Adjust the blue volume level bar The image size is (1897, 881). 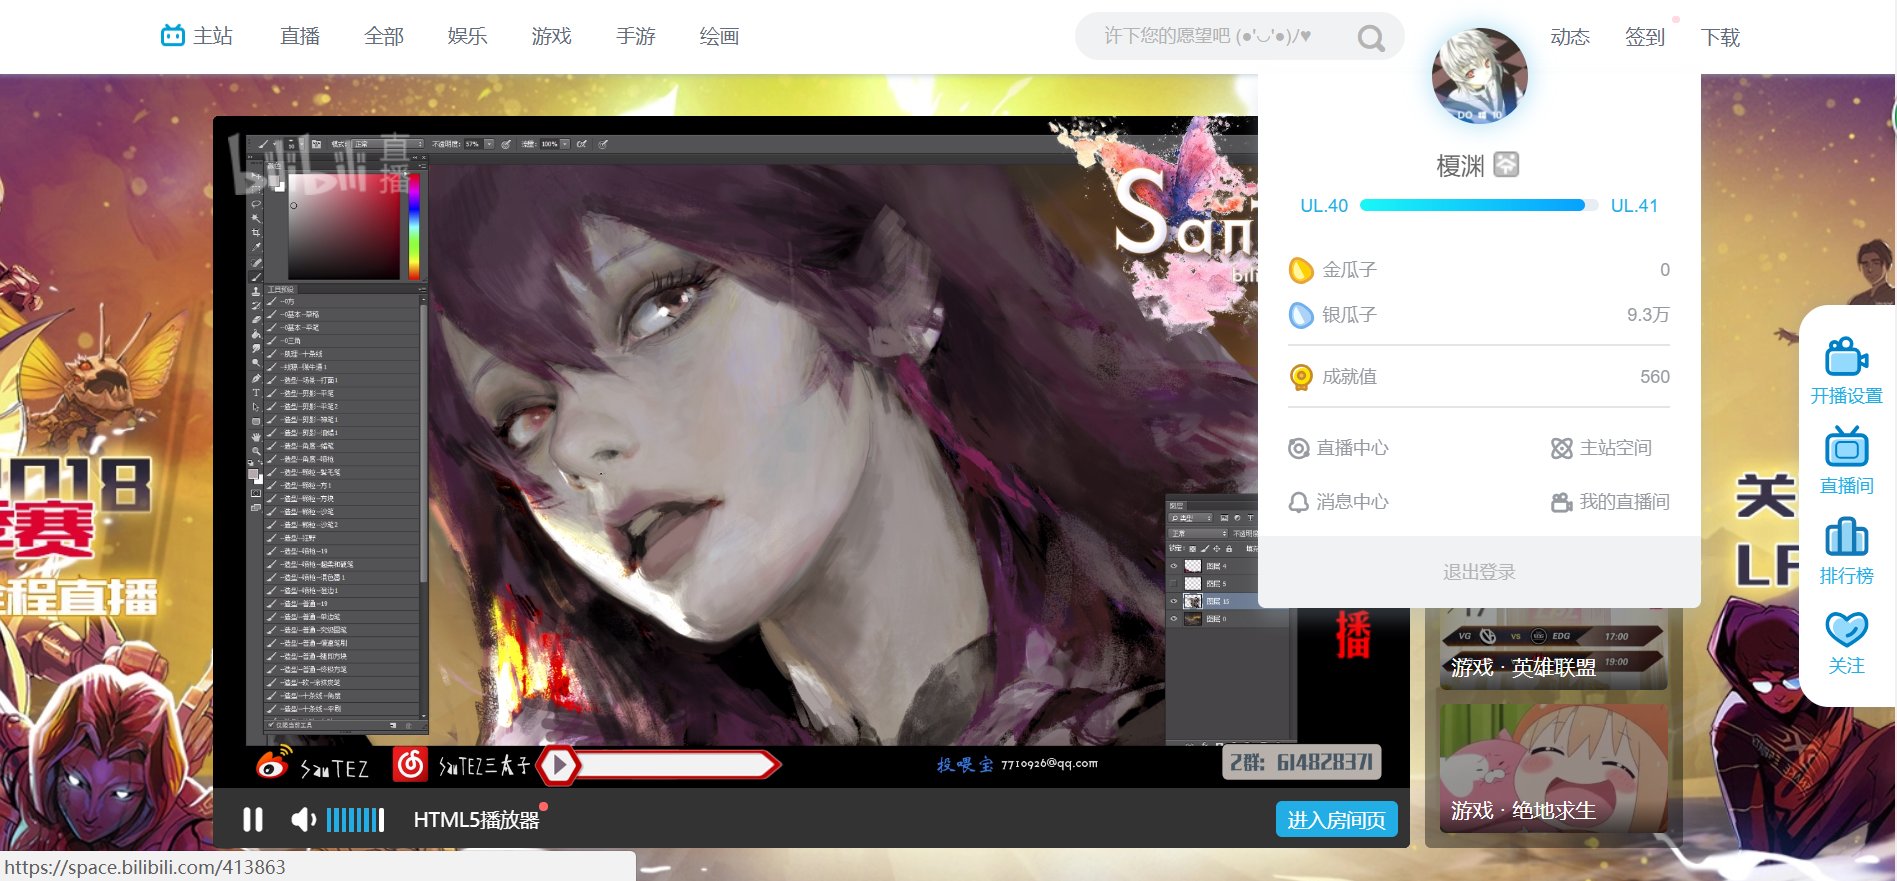pos(355,820)
